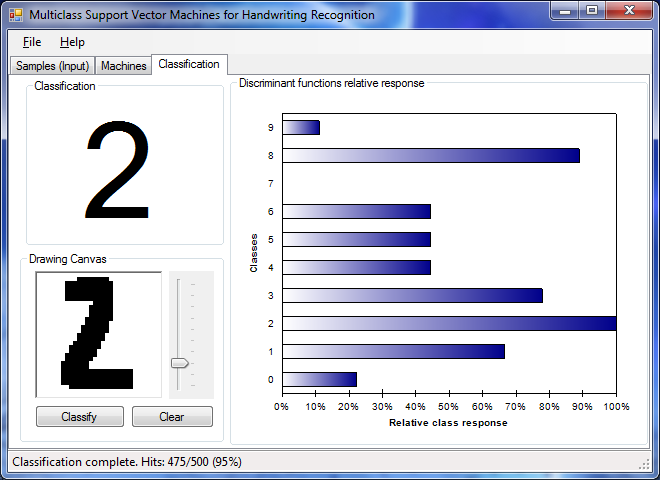Click the brush size slider thumb
Image resolution: width=660 pixels, height=480 pixels.
pos(180,363)
